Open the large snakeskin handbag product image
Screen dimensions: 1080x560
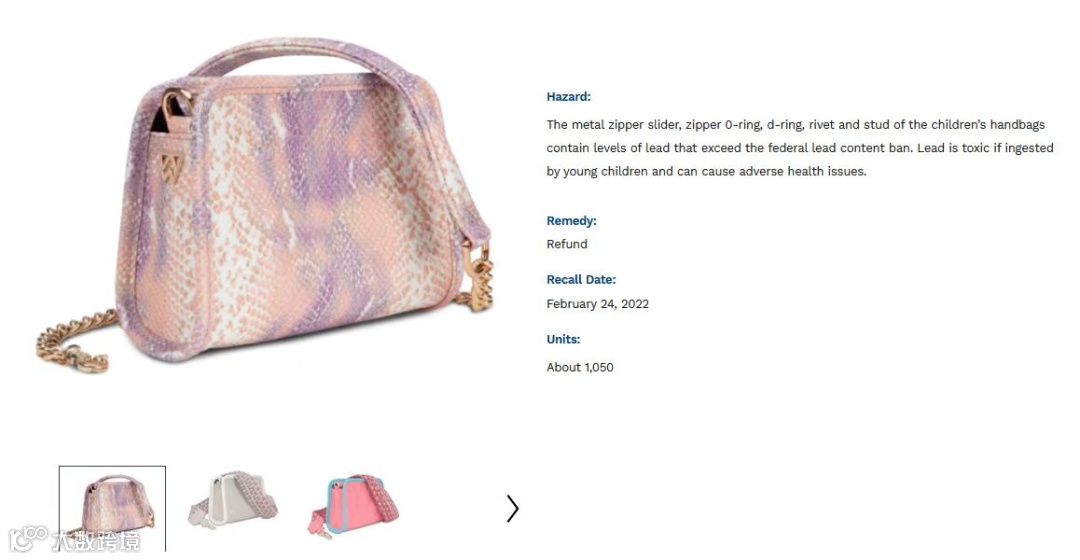pyautogui.click(x=265, y=205)
